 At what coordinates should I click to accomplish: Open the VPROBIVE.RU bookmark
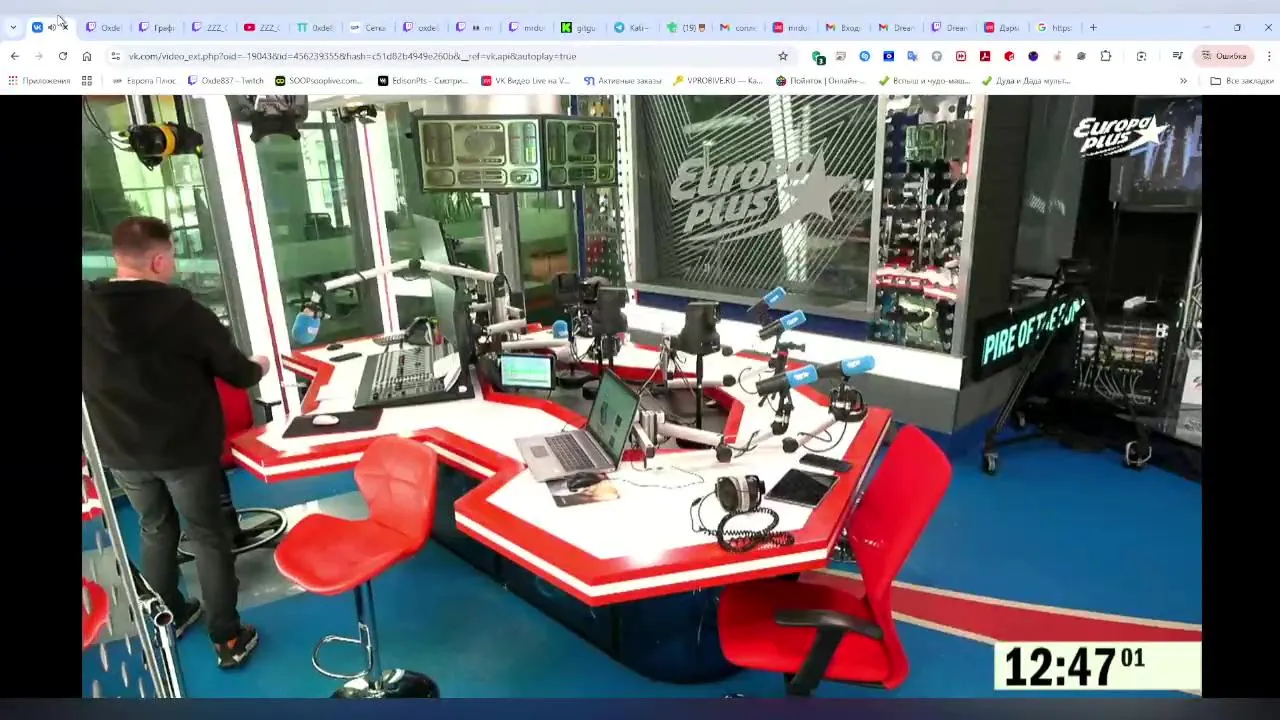coord(718,81)
